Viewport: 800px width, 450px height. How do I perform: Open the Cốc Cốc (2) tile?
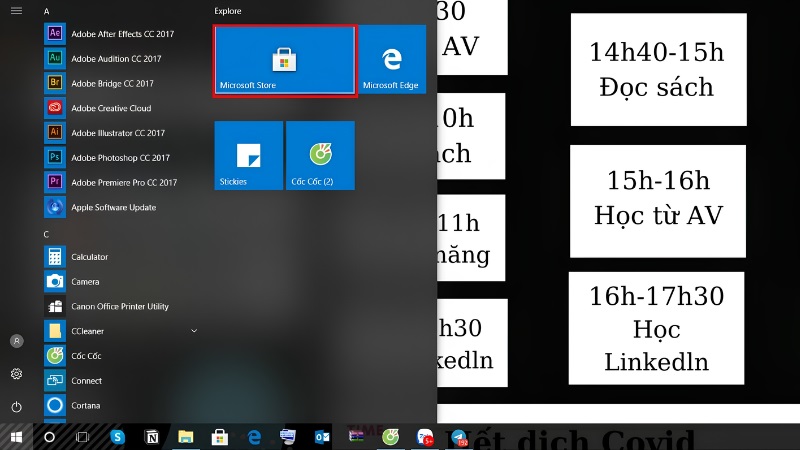click(320, 156)
